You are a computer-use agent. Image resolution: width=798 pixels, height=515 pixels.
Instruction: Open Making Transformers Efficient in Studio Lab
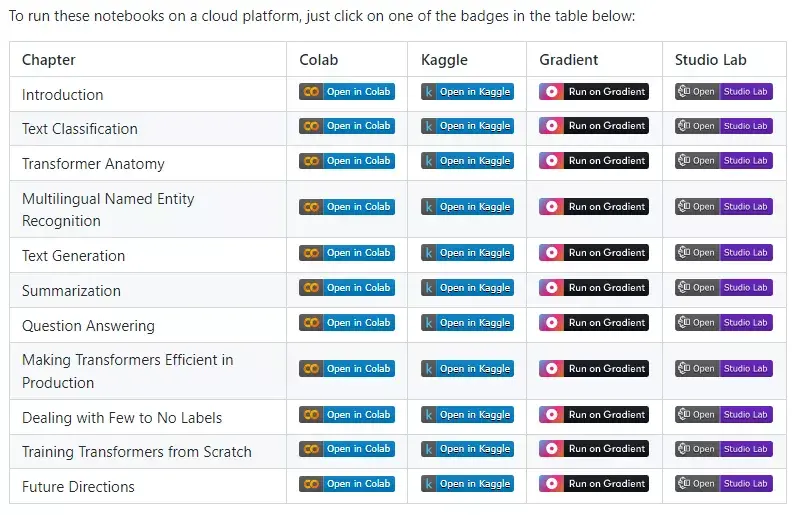click(724, 369)
